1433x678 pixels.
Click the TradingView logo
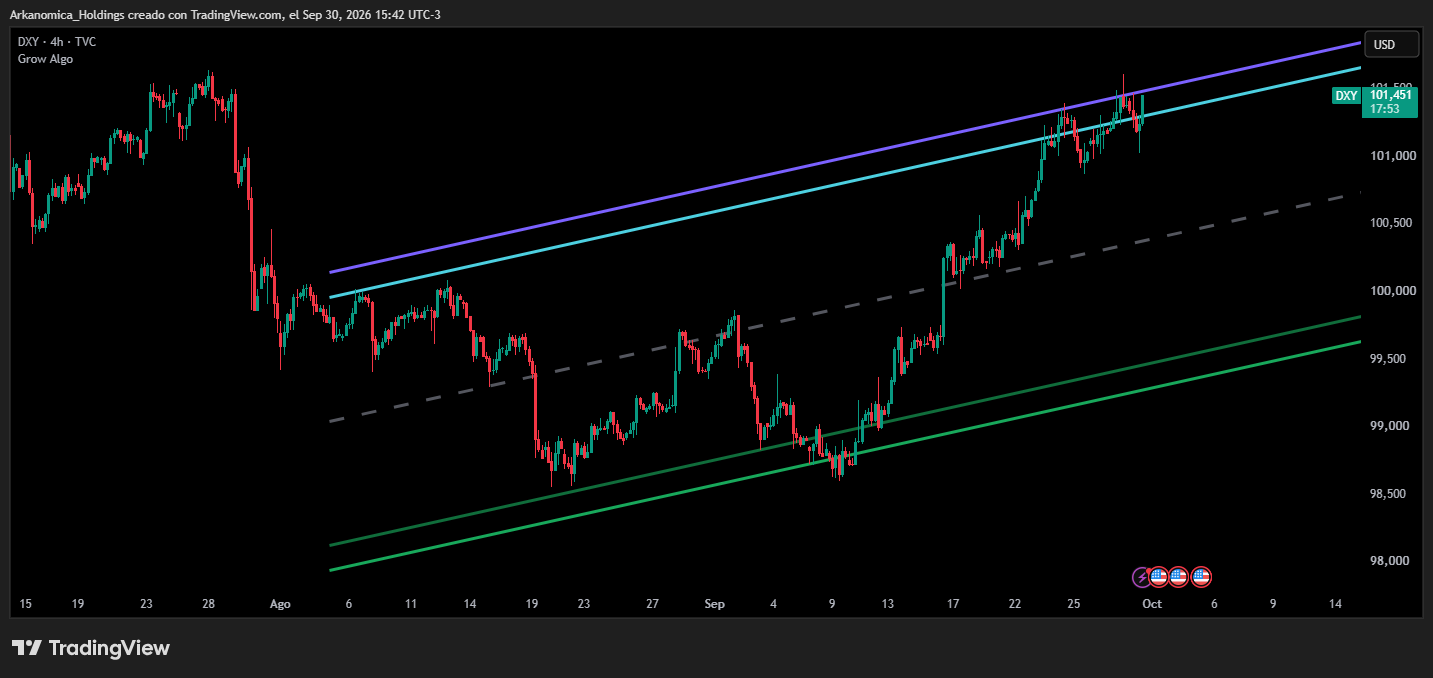91,648
